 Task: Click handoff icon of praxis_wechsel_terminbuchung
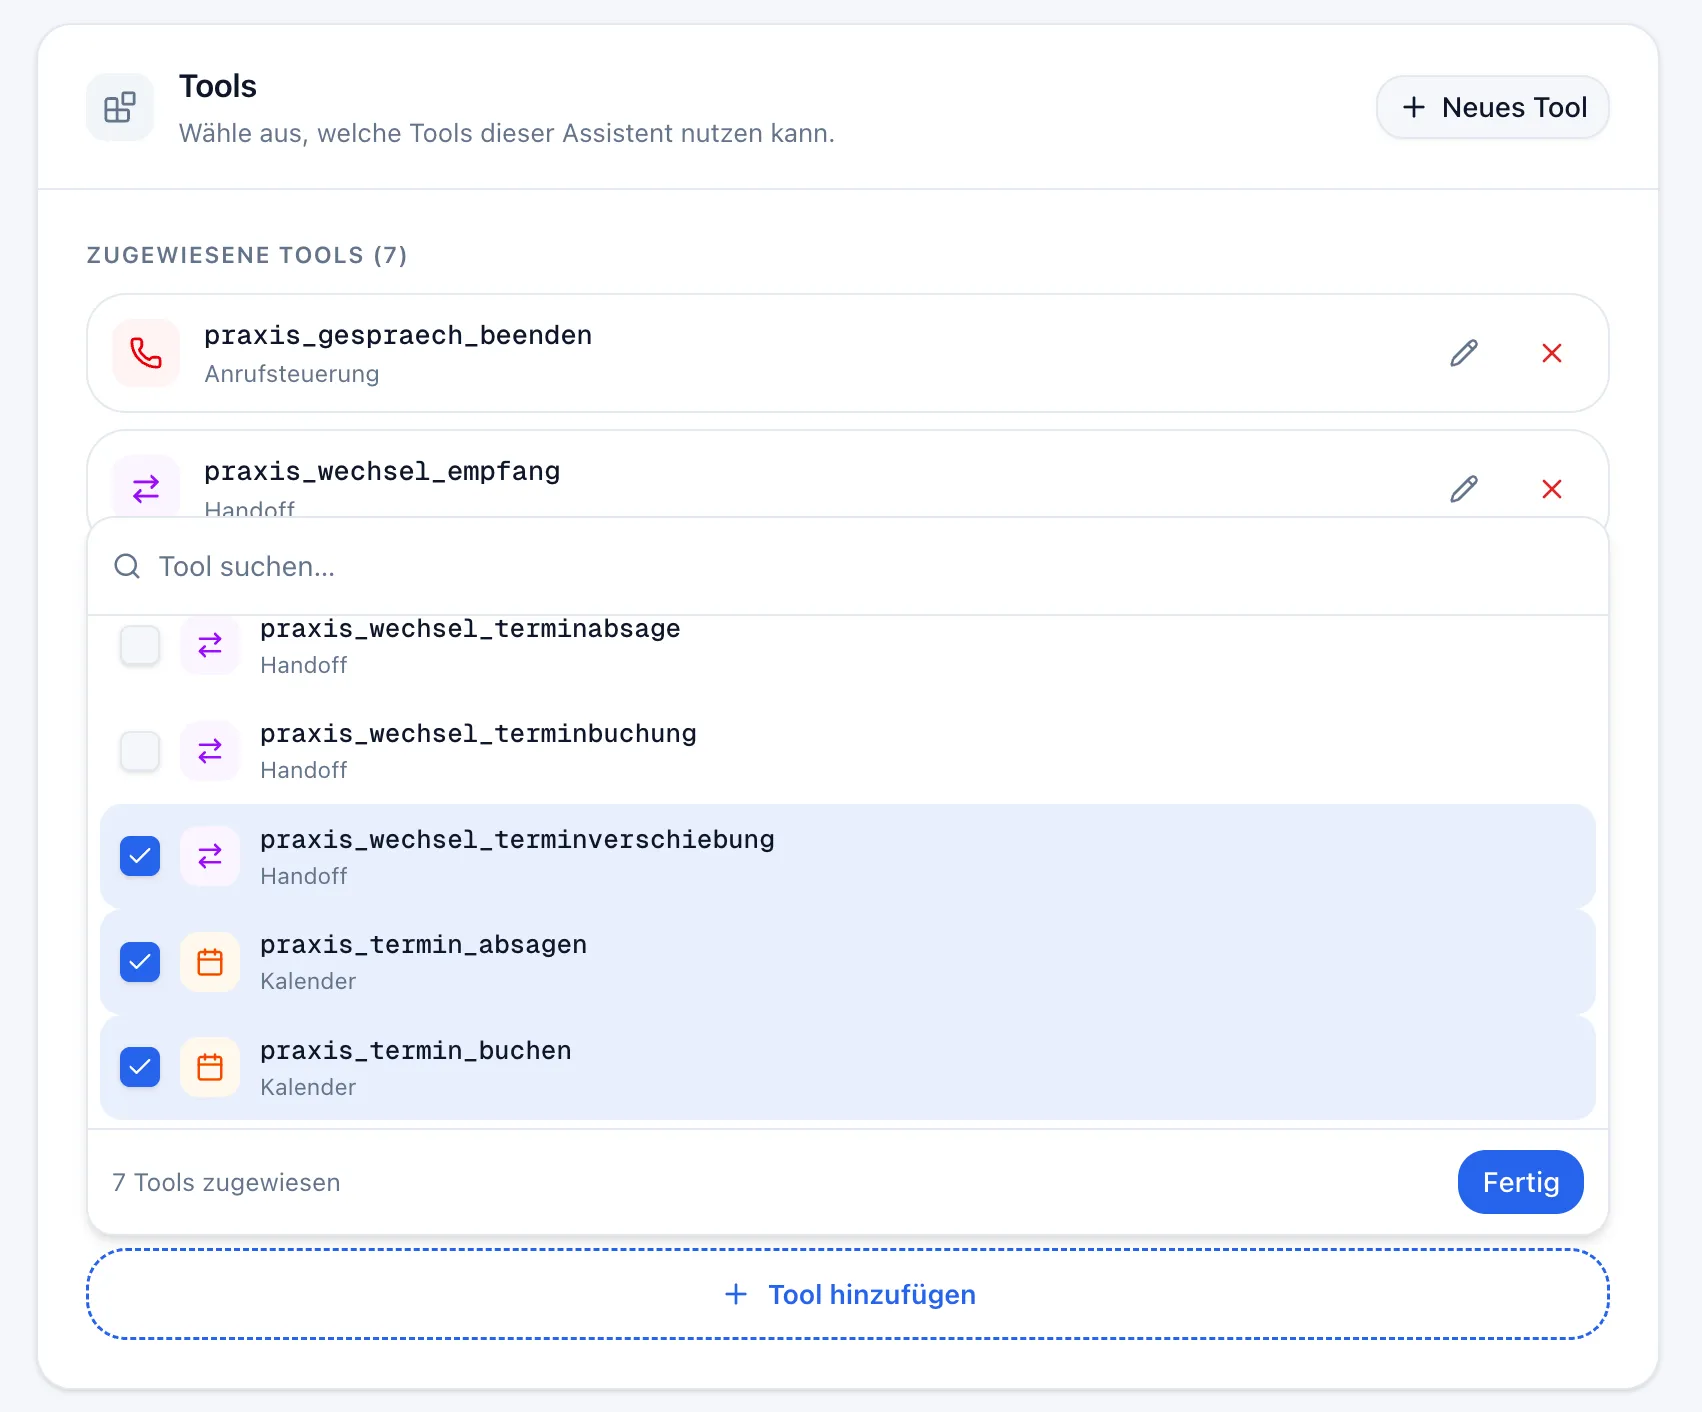(210, 751)
